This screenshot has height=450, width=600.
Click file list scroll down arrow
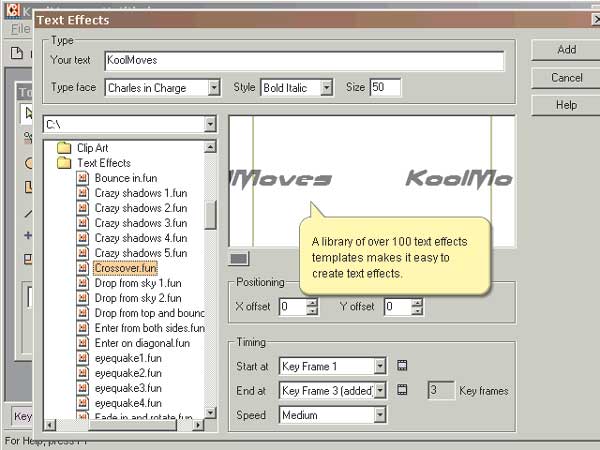click(210, 413)
